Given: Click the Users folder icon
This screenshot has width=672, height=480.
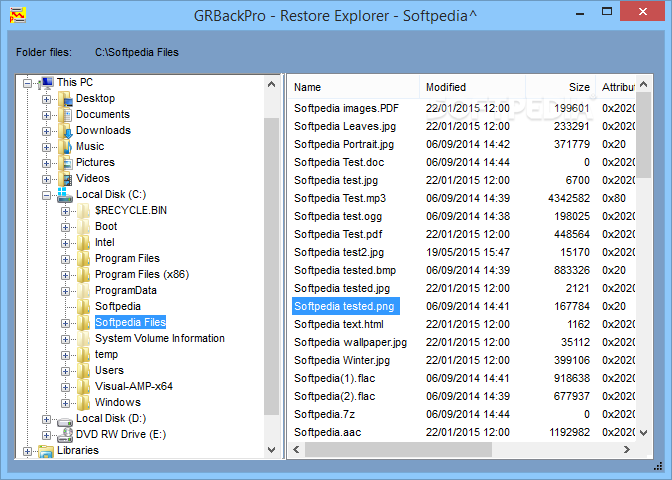Looking at the screenshot, I should (x=84, y=371).
